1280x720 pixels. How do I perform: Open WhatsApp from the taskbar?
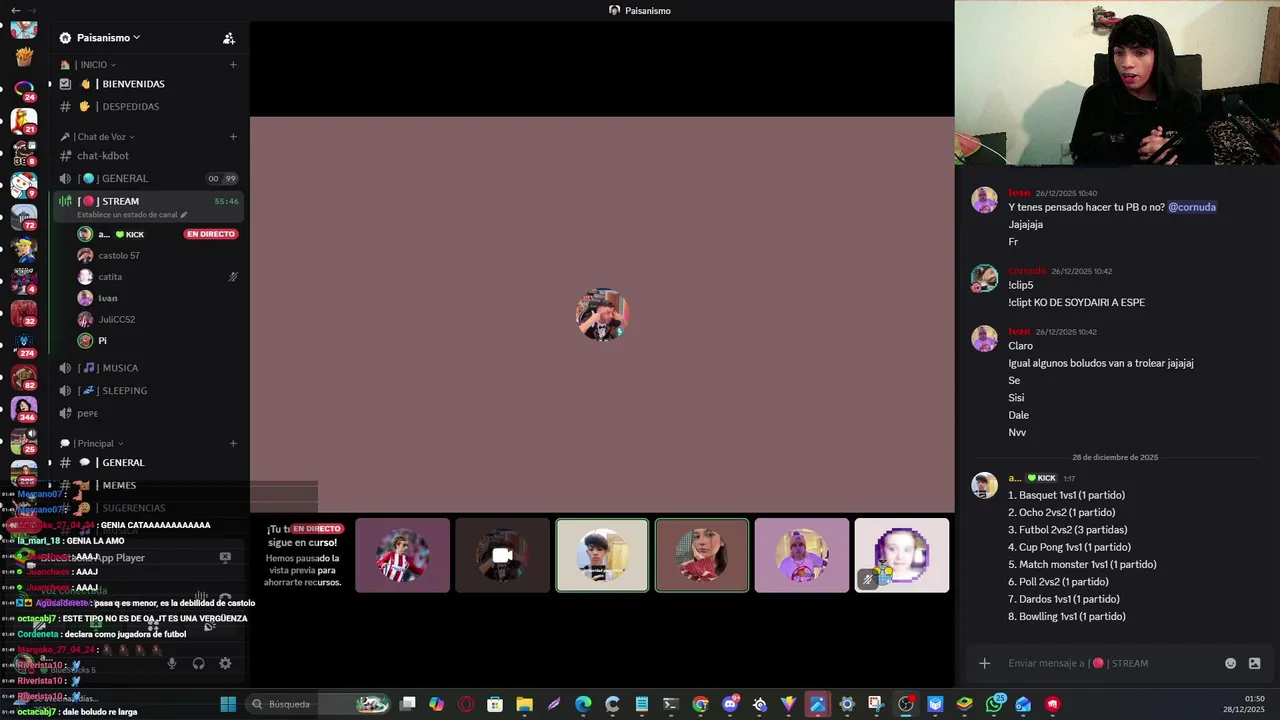pyautogui.click(x=994, y=704)
